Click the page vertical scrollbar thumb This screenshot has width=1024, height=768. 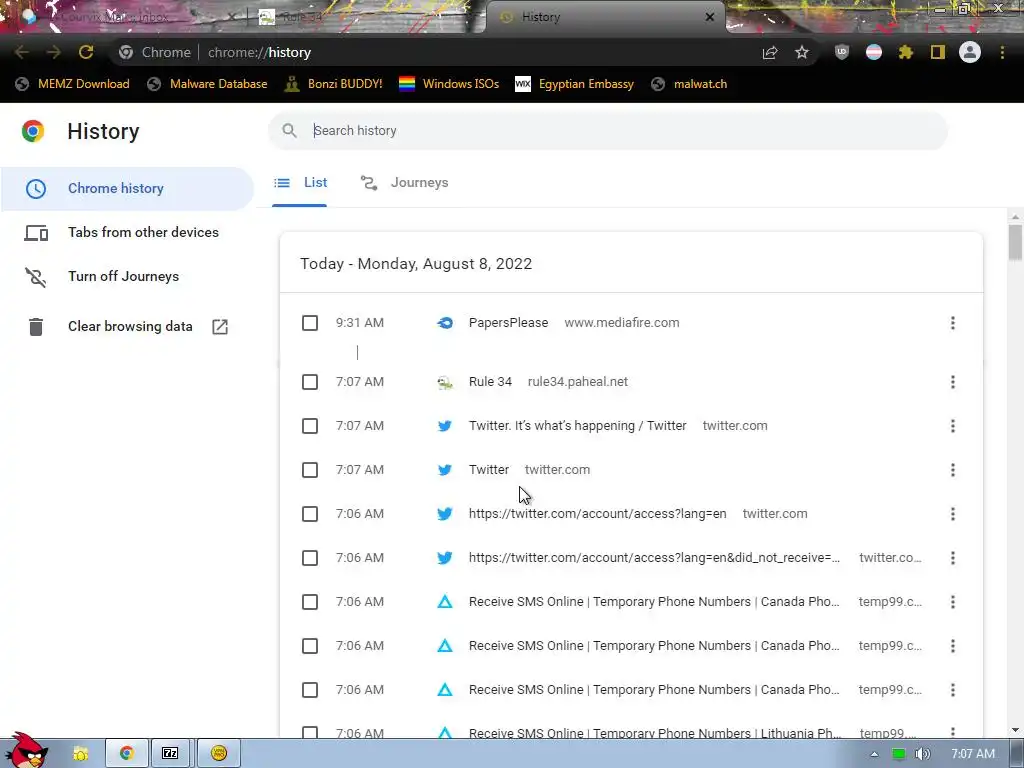[x=1015, y=242]
